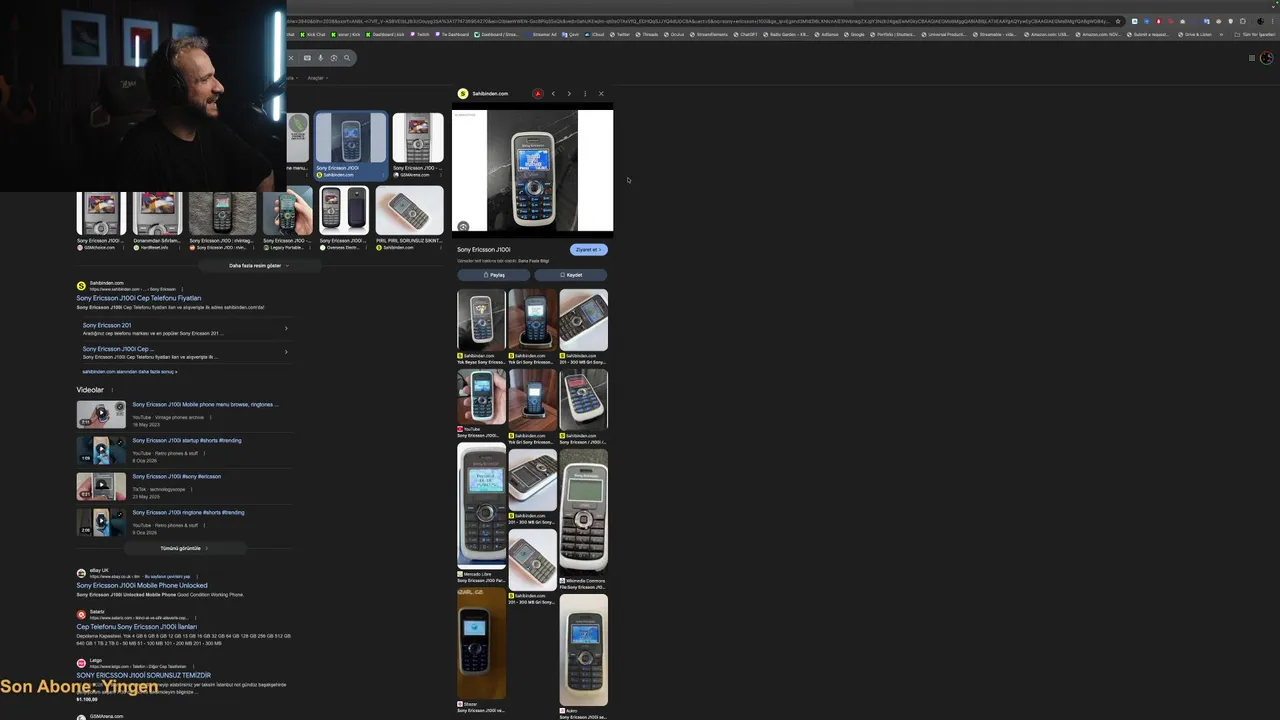This screenshot has height=720, width=1280.
Task: Open the GSMchoice.com thumbnail in image row
Action: (x=101, y=212)
